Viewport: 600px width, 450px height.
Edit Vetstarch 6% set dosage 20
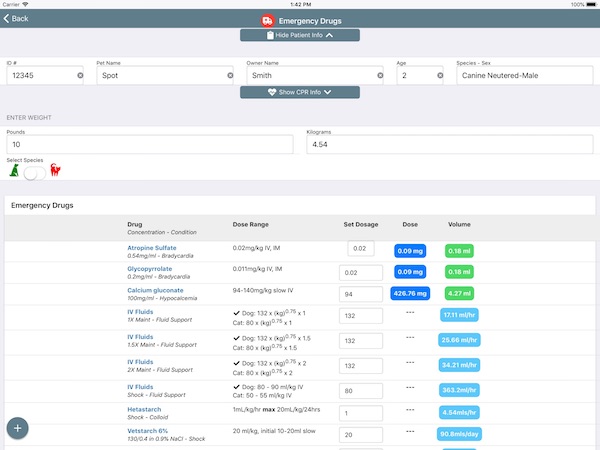pyautogui.click(x=361, y=435)
